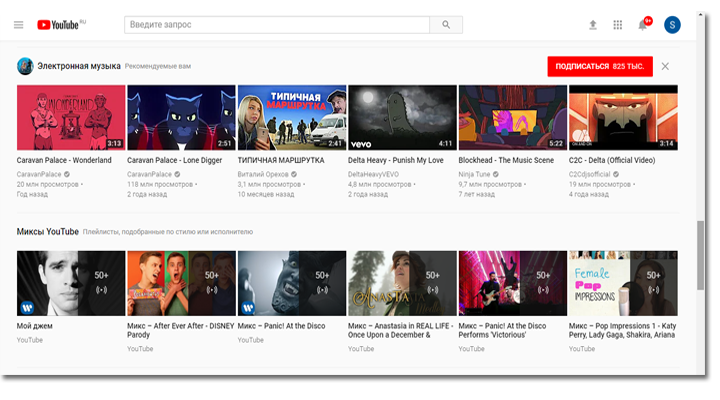Click the page vertical scrollbar thumb
This screenshot has width=720, height=400.
pyautogui.click(x=700, y=255)
